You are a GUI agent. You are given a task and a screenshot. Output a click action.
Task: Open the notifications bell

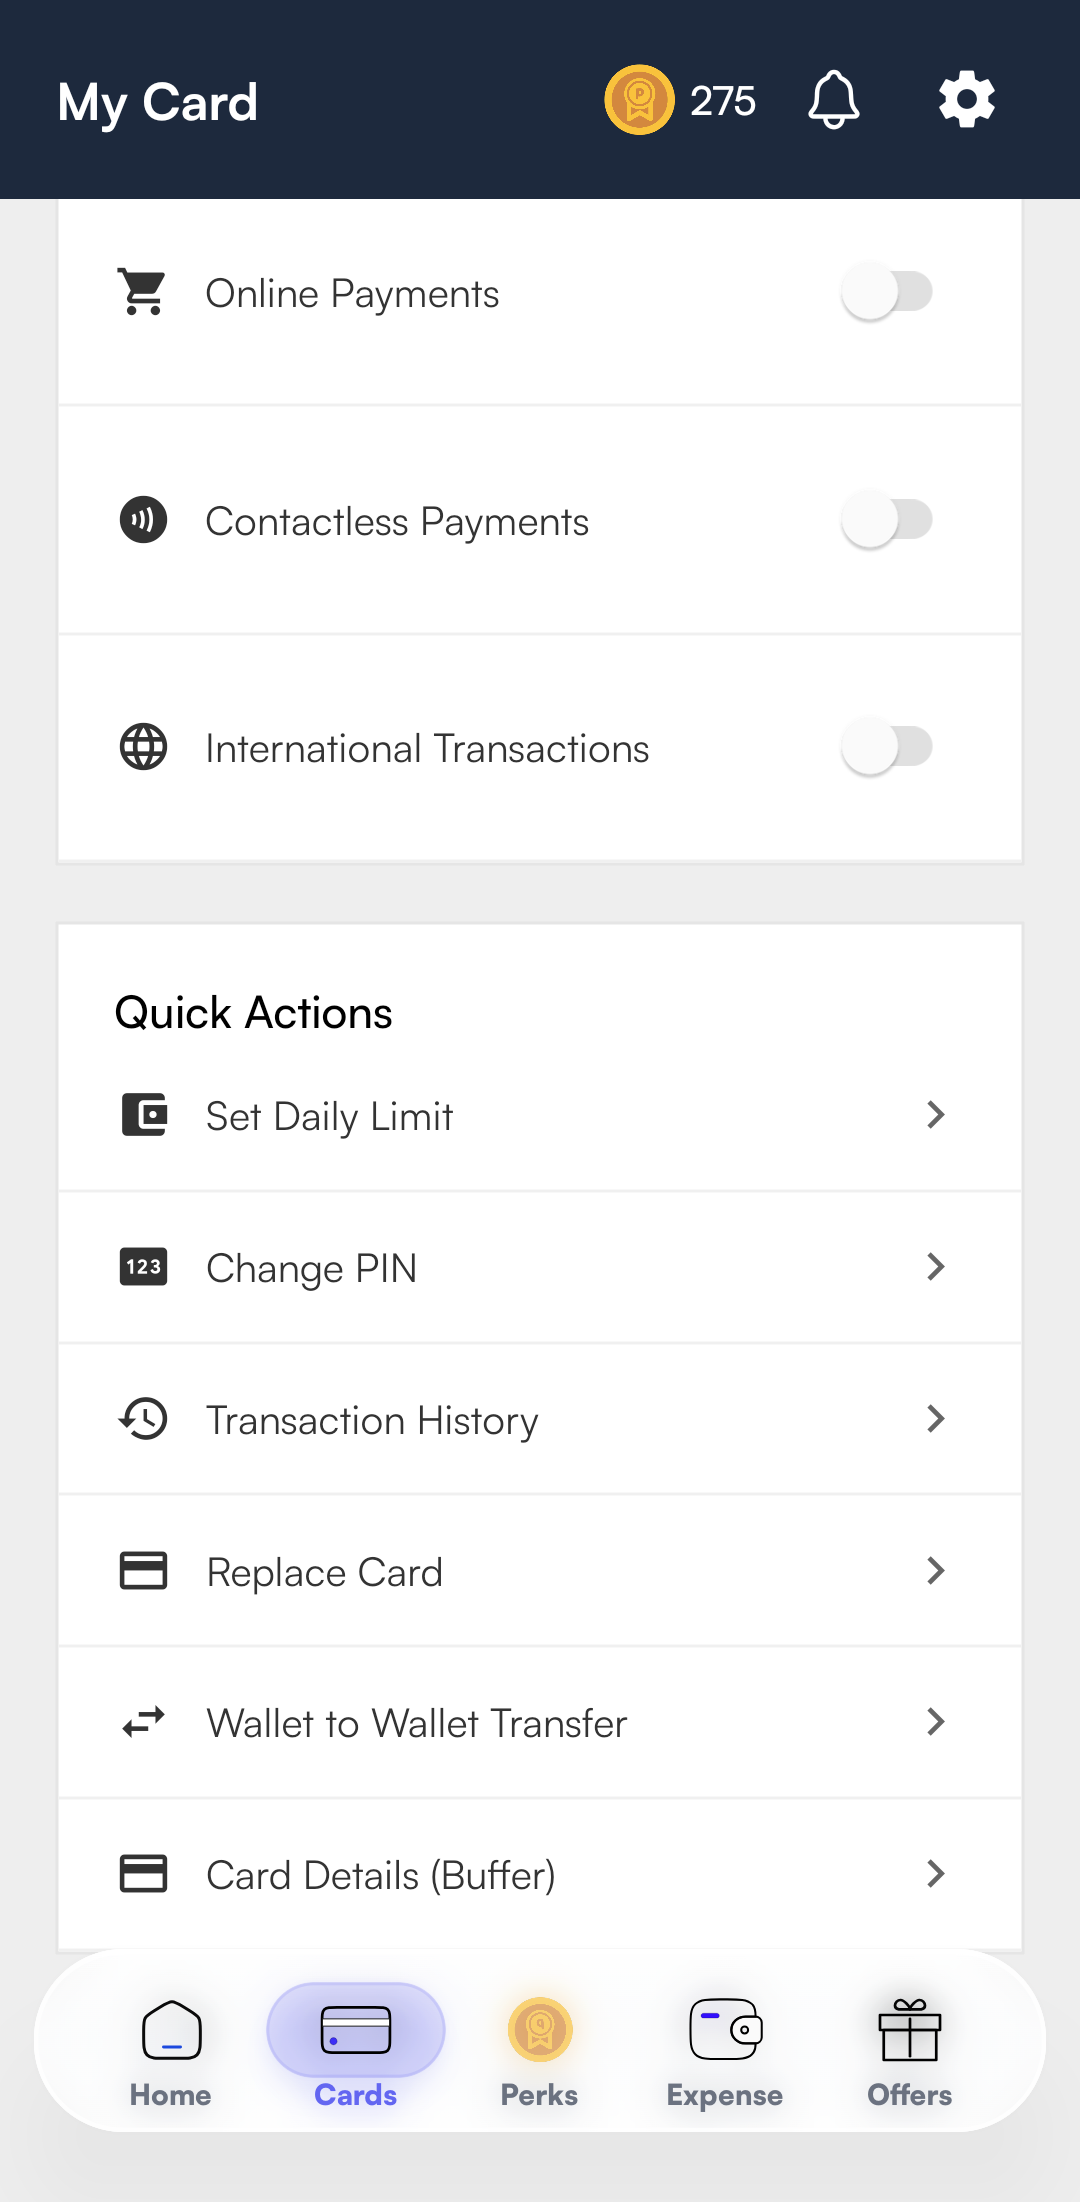(833, 100)
